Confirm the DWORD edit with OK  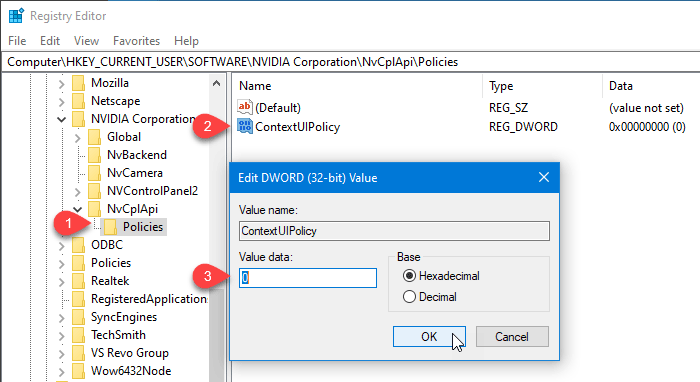pyautogui.click(x=429, y=336)
